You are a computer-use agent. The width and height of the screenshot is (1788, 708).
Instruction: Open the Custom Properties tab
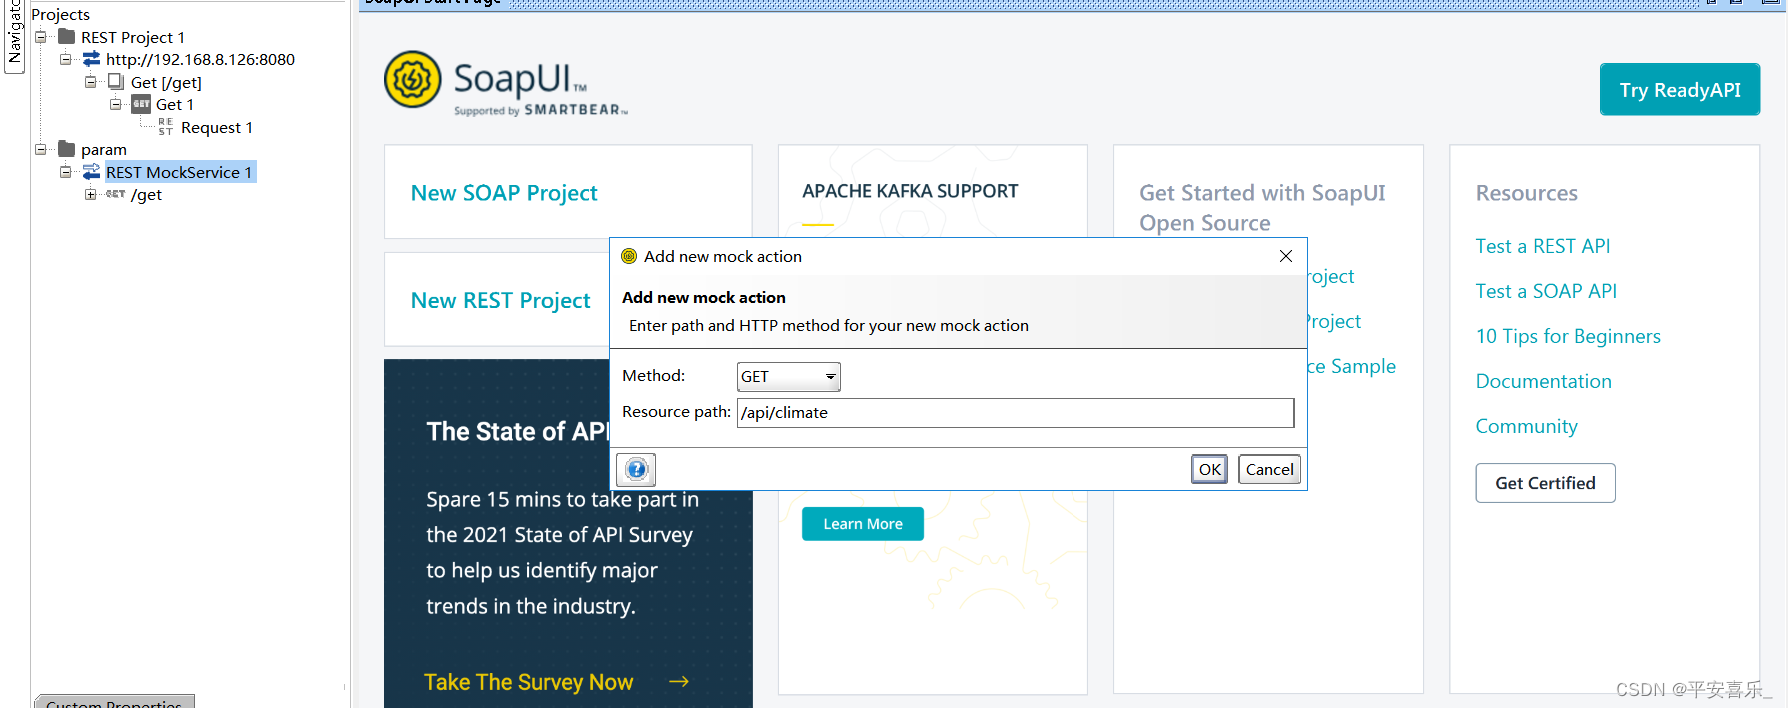[114, 702]
